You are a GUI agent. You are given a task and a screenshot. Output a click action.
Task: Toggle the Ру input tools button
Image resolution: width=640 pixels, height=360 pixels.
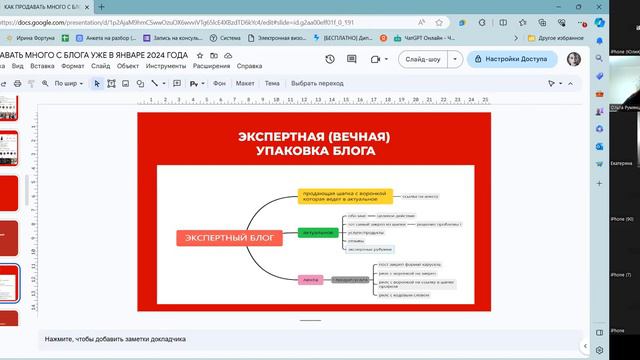pos(193,84)
